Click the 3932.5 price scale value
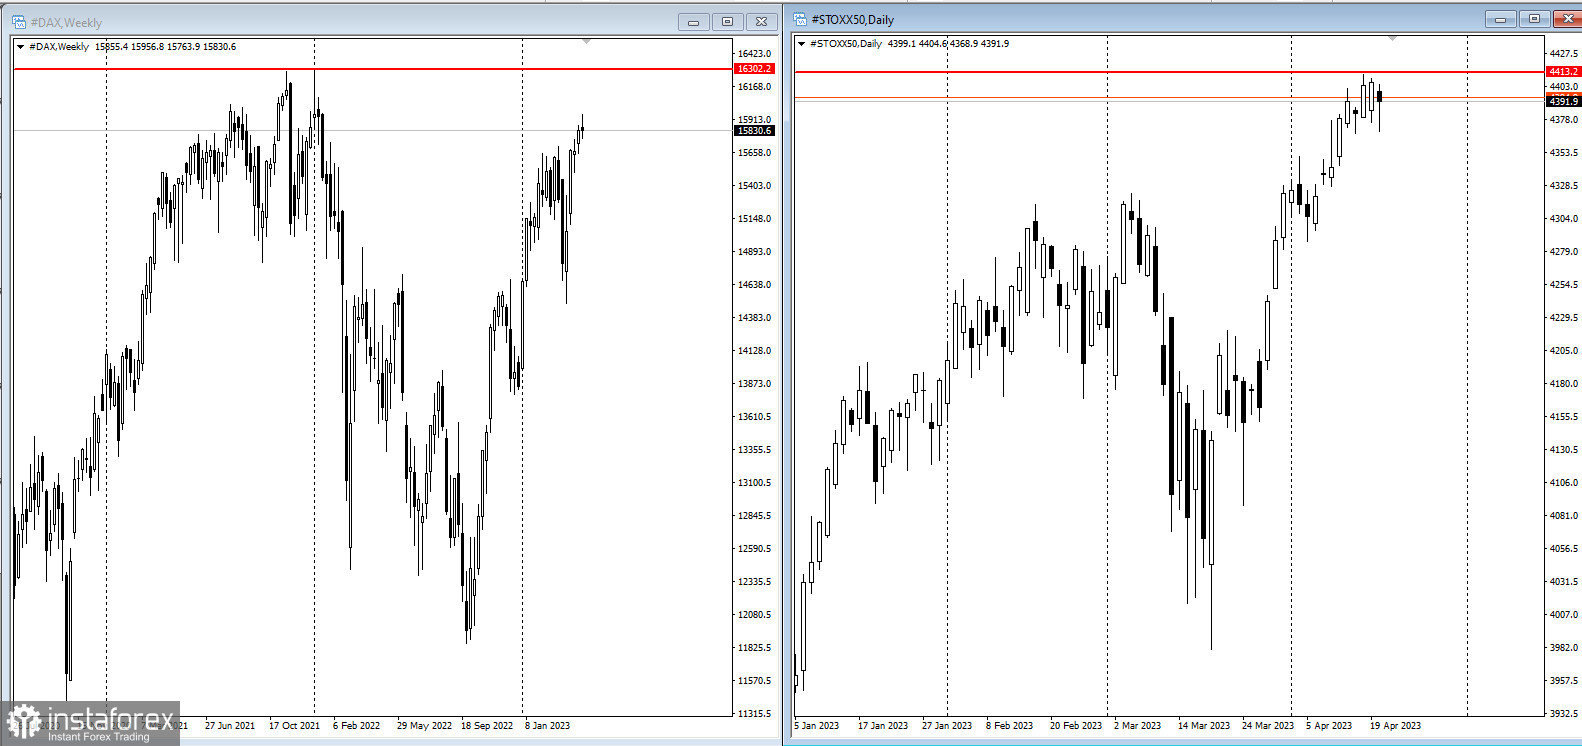 click(x=1563, y=714)
